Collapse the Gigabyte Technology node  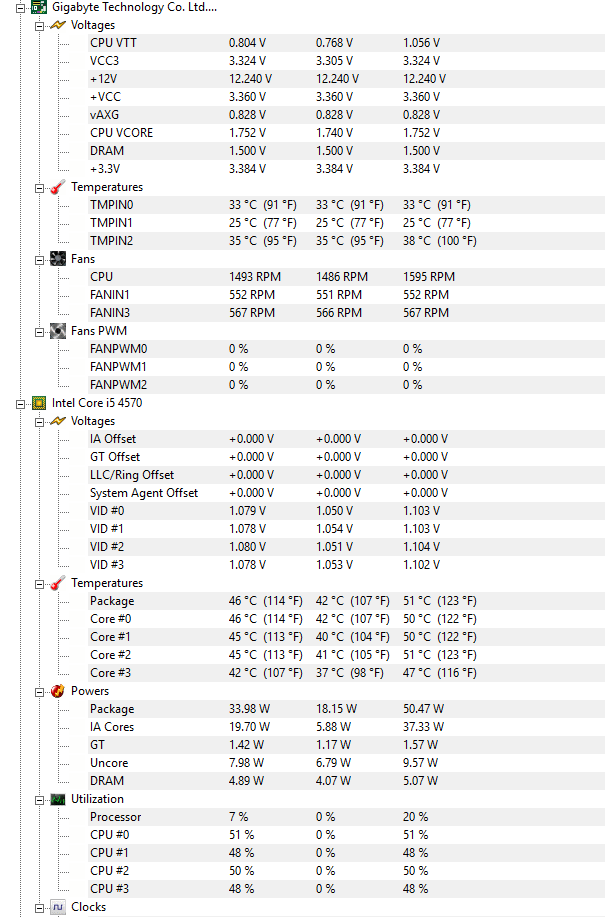click(x=20, y=8)
